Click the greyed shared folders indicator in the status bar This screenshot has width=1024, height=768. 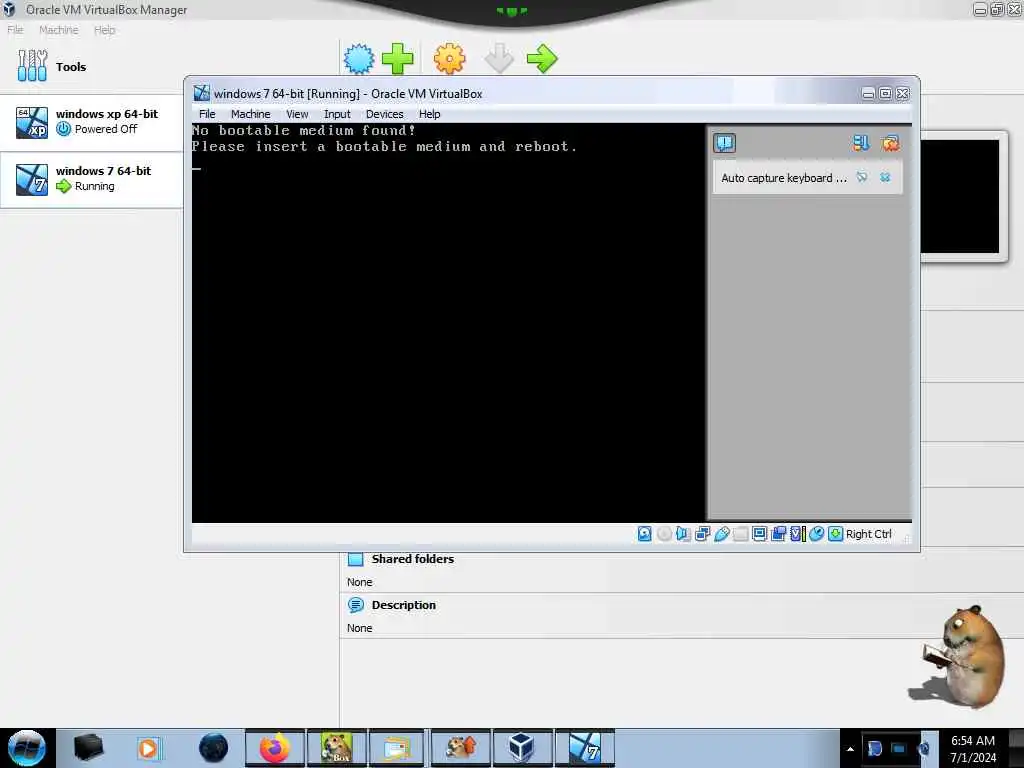741,534
